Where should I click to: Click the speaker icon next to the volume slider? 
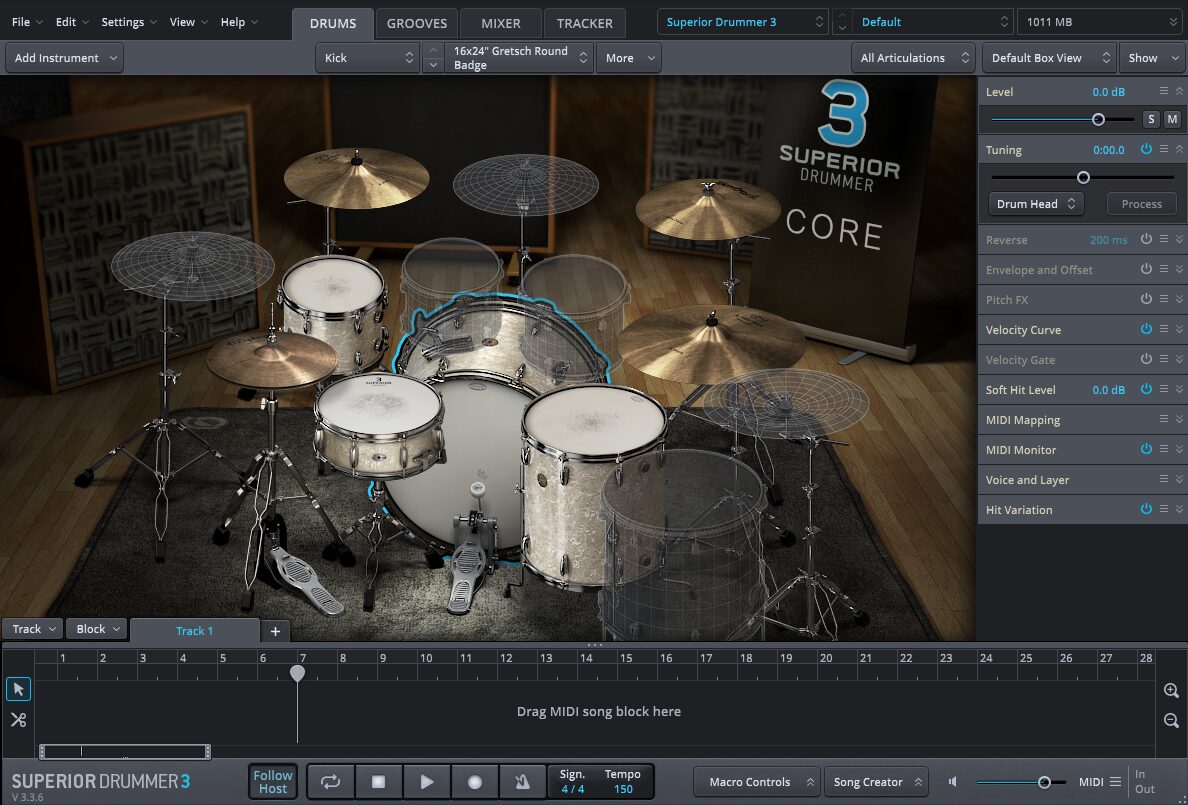pos(951,781)
